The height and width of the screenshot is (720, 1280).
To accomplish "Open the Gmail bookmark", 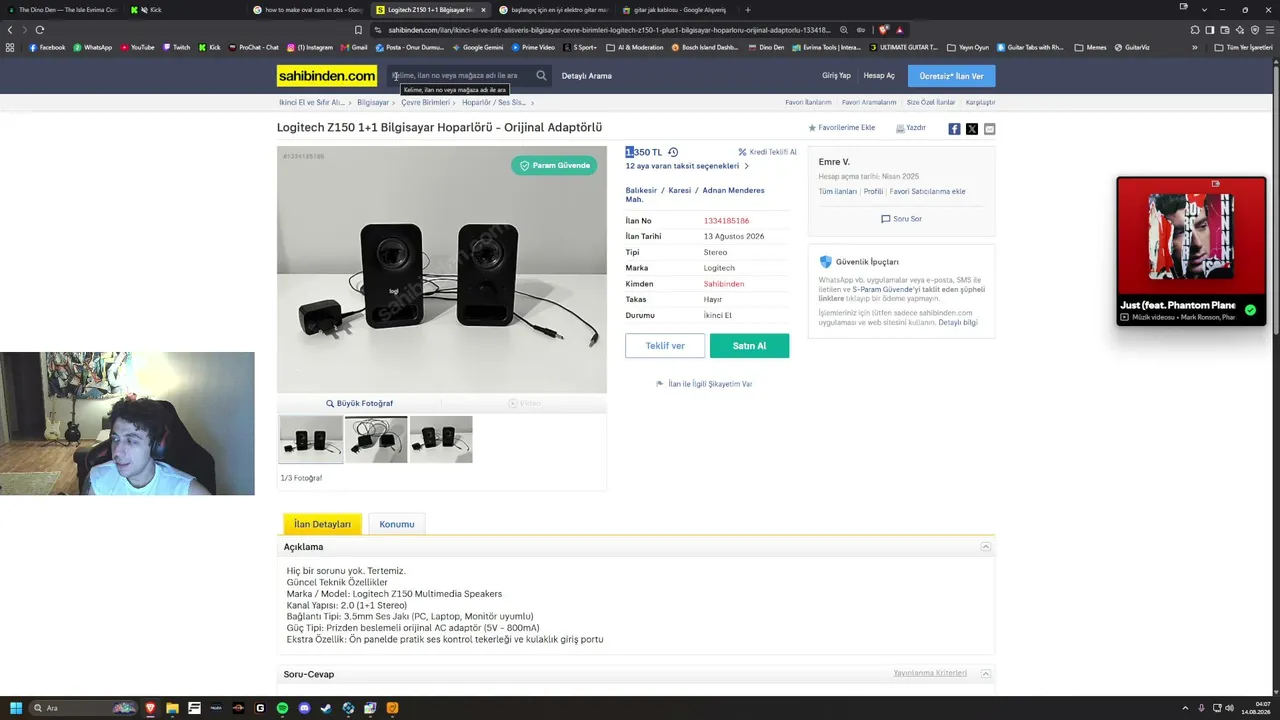I will 354,47.
